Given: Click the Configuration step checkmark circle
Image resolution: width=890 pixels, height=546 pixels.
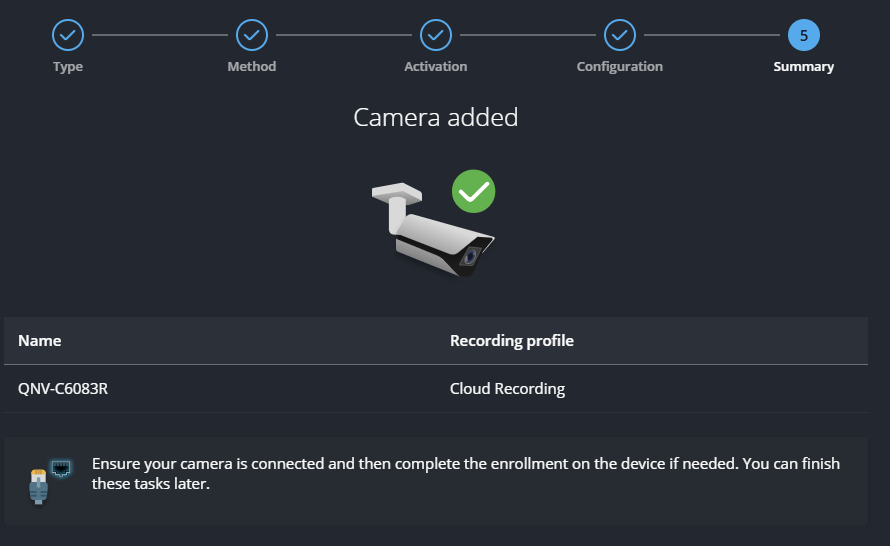Looking at the screenshot, I should click(x=620, y=36).
